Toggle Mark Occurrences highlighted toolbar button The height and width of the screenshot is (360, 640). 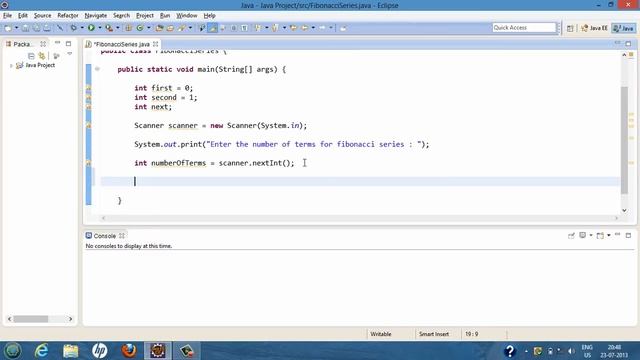[x=212, y=28]
